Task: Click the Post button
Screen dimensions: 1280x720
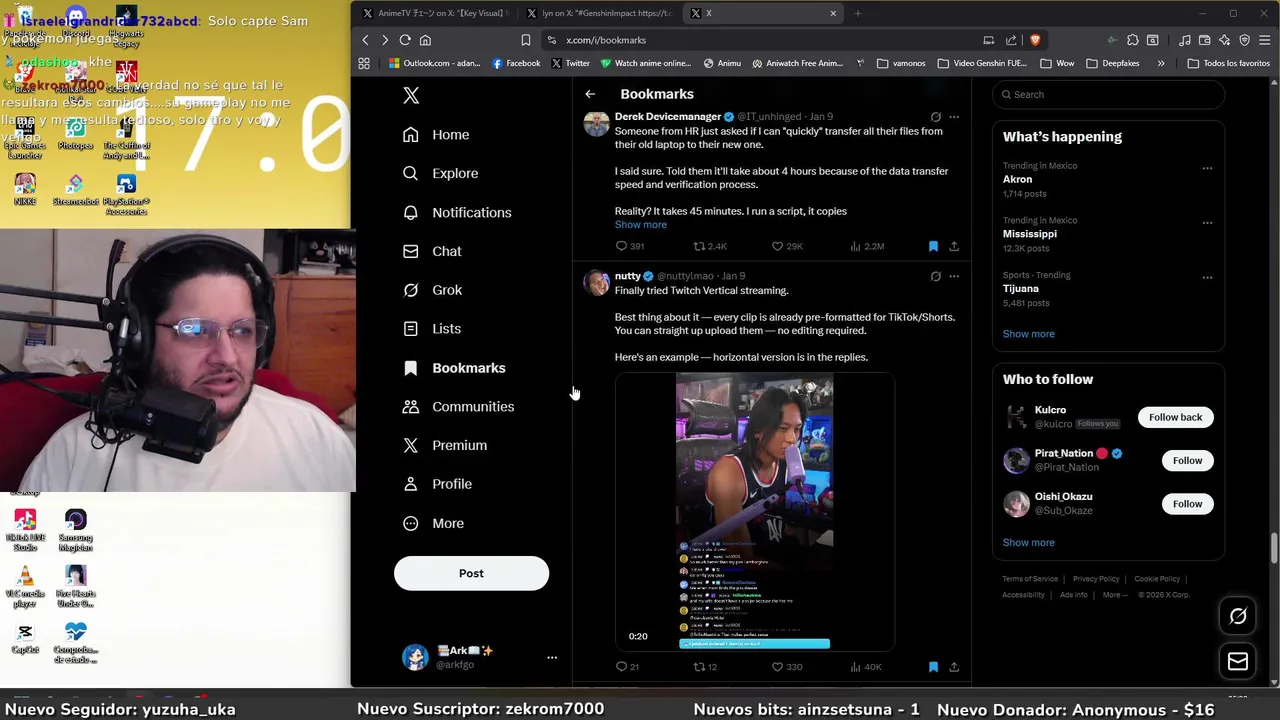Action: pyautogui.click(x=471, y=573)
